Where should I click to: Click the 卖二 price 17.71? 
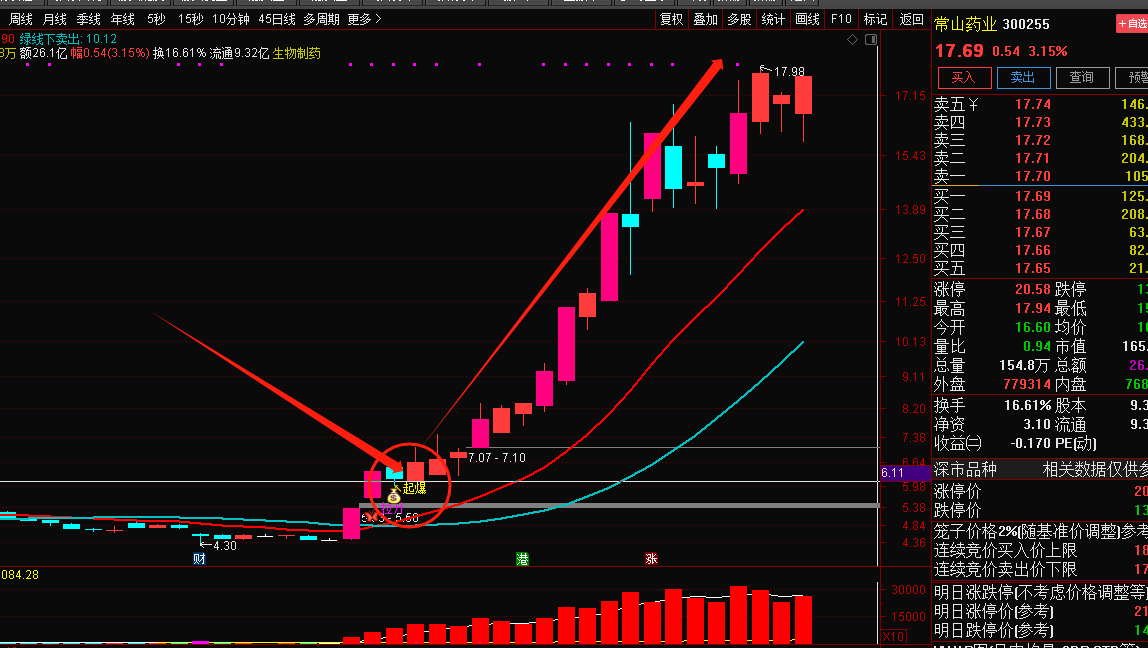pos(1032,158)
